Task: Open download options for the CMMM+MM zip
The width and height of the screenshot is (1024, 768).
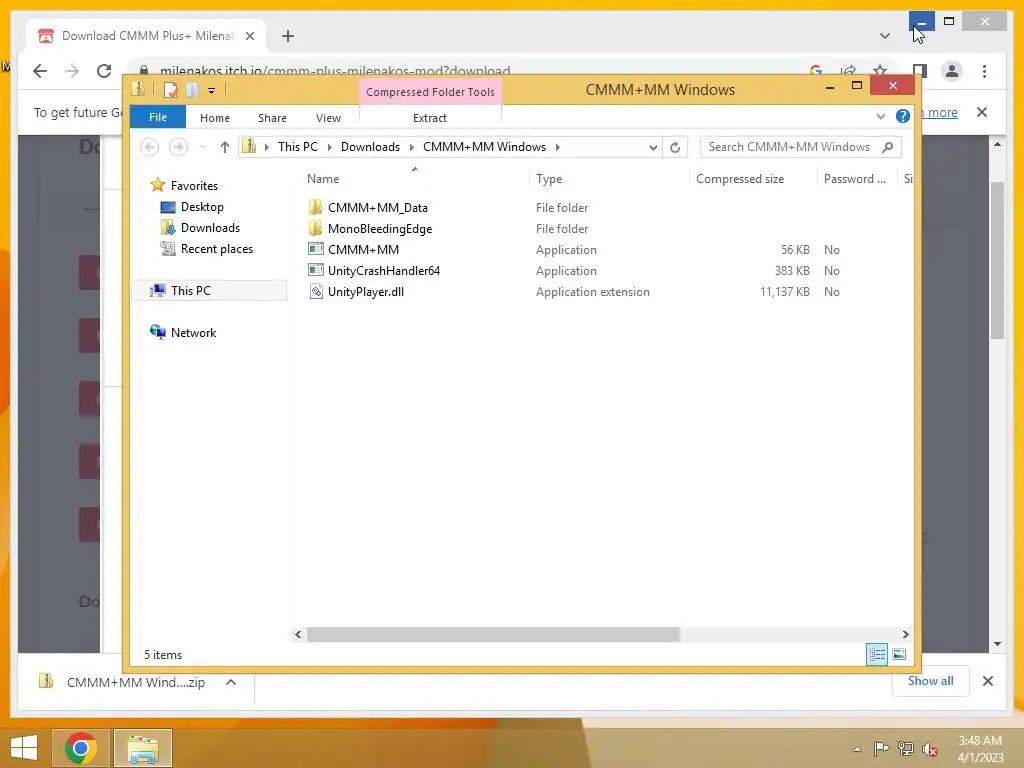Action: 231,682
